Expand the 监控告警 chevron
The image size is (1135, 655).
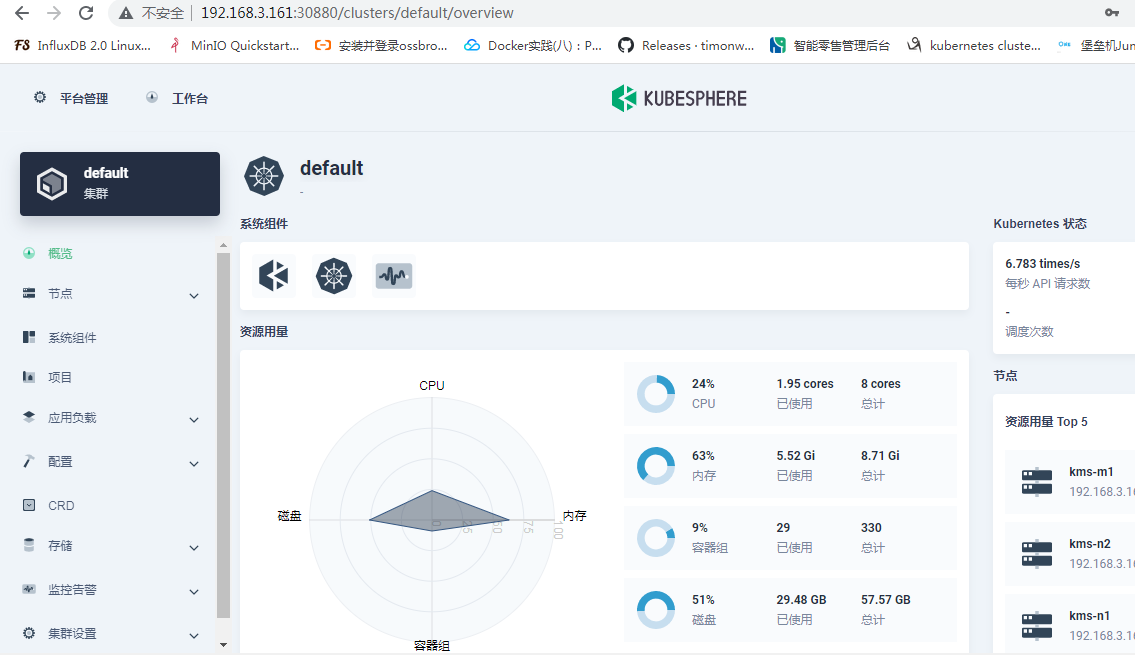(x=194, y=592)
